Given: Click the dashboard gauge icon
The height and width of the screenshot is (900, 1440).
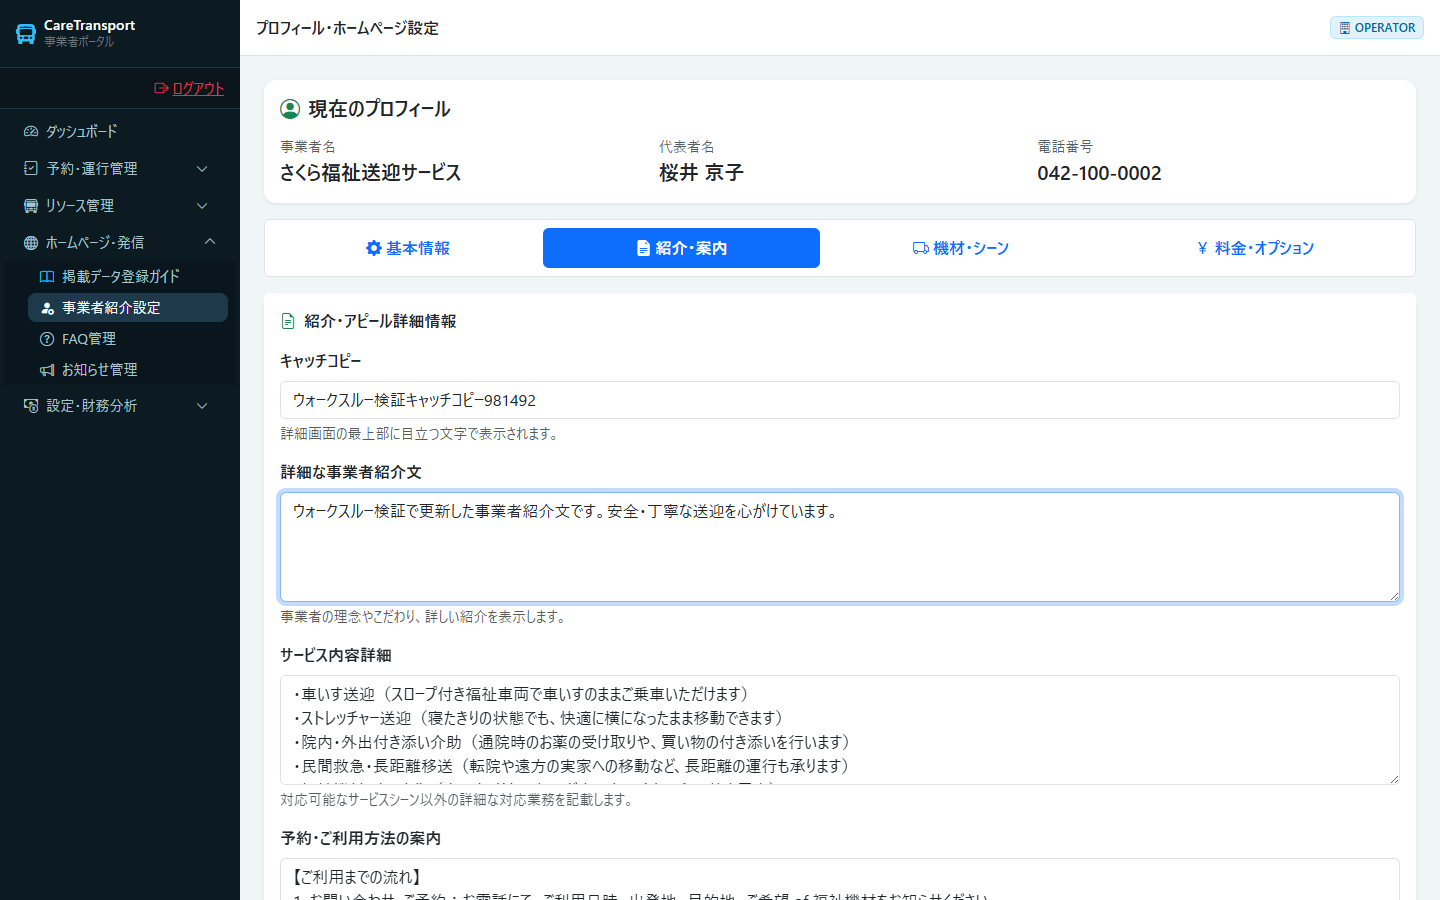Looking at the screenshot, I should click(31, 131).
